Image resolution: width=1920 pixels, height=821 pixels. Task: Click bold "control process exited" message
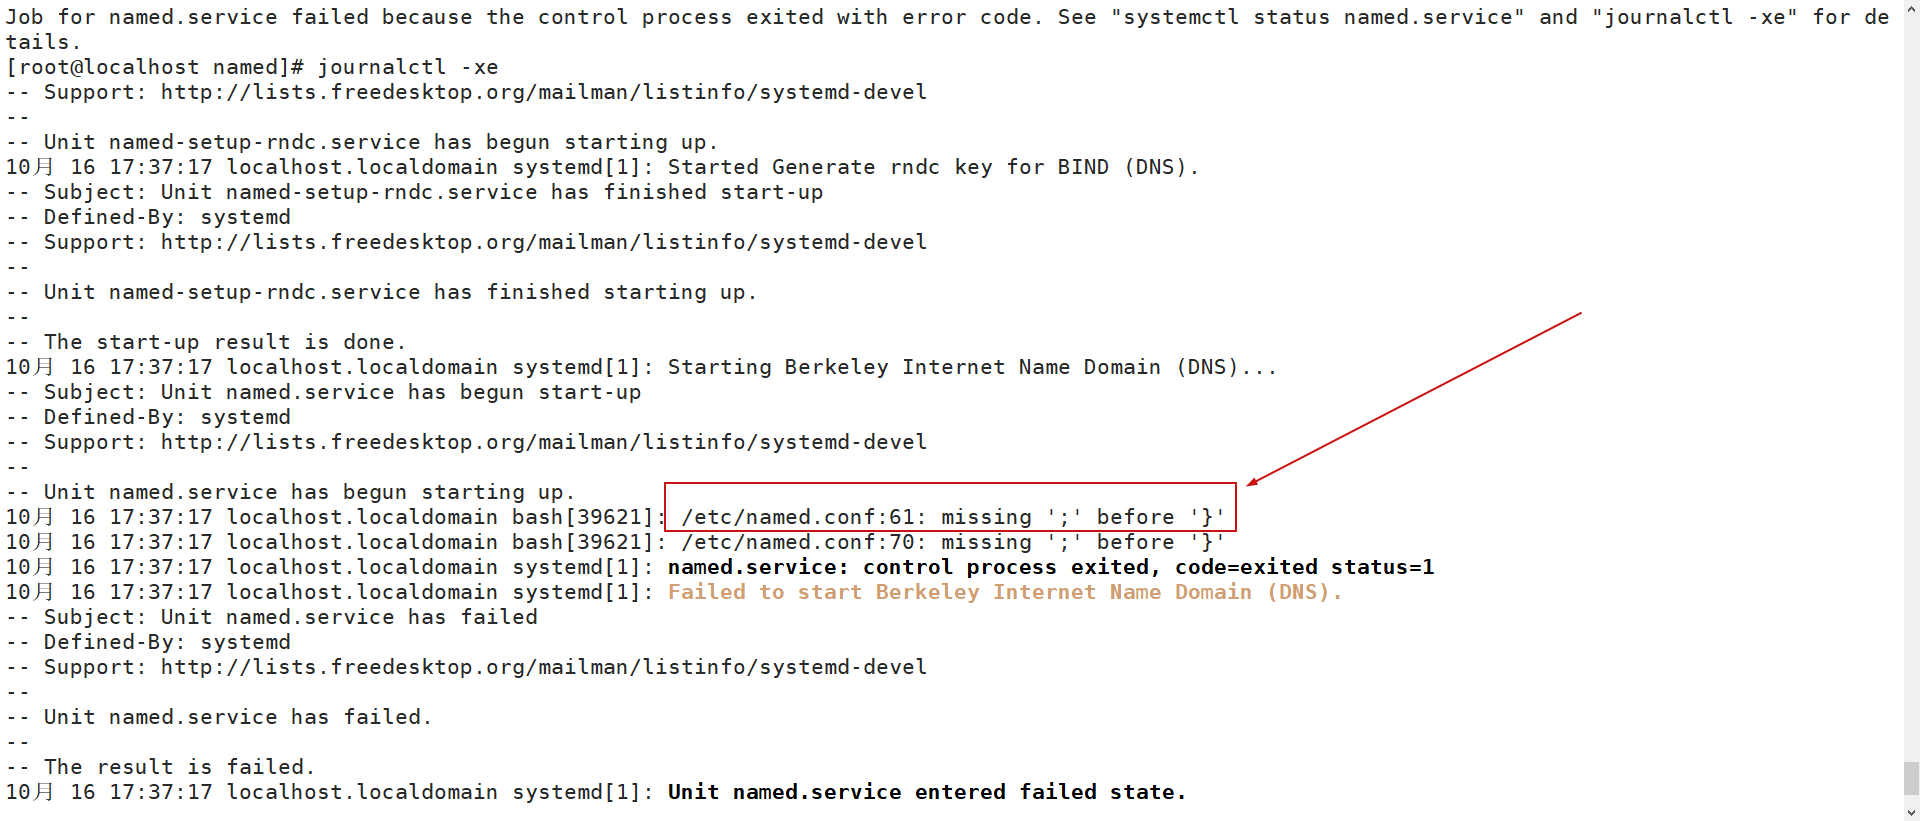(x=1050, y=567)
